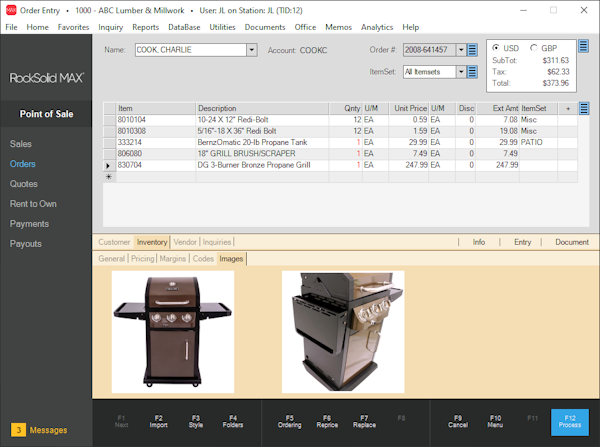Open the menu icon beside Order number
Screen dimensions: 600x447
473,50
